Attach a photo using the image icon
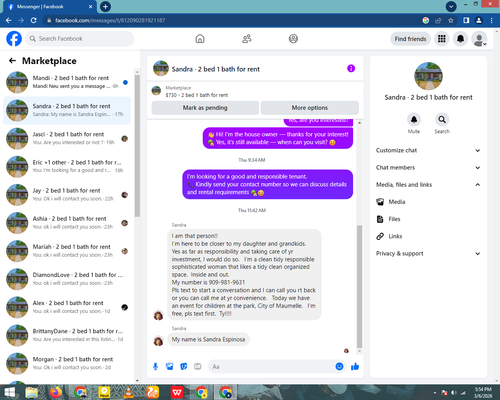500x400 pixels. 170,367
